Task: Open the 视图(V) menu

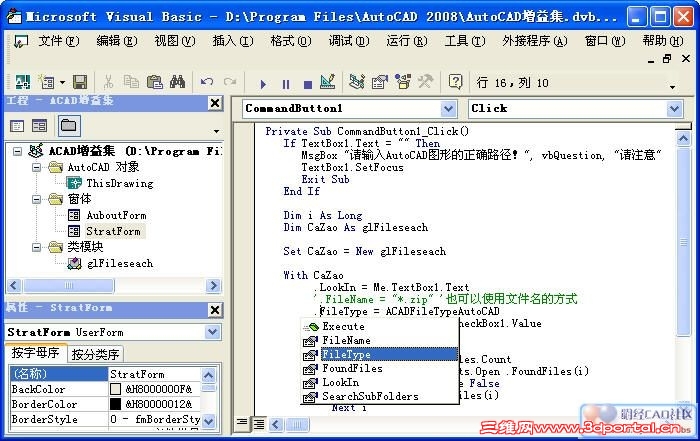Action: click(x=175, y=41)
